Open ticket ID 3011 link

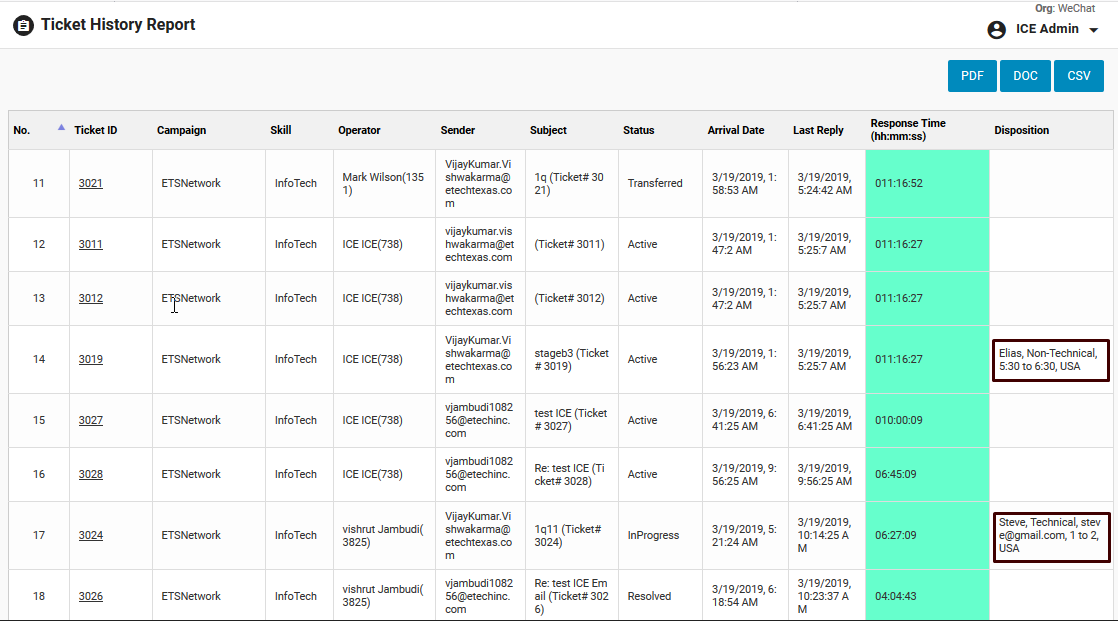(91, 244)
